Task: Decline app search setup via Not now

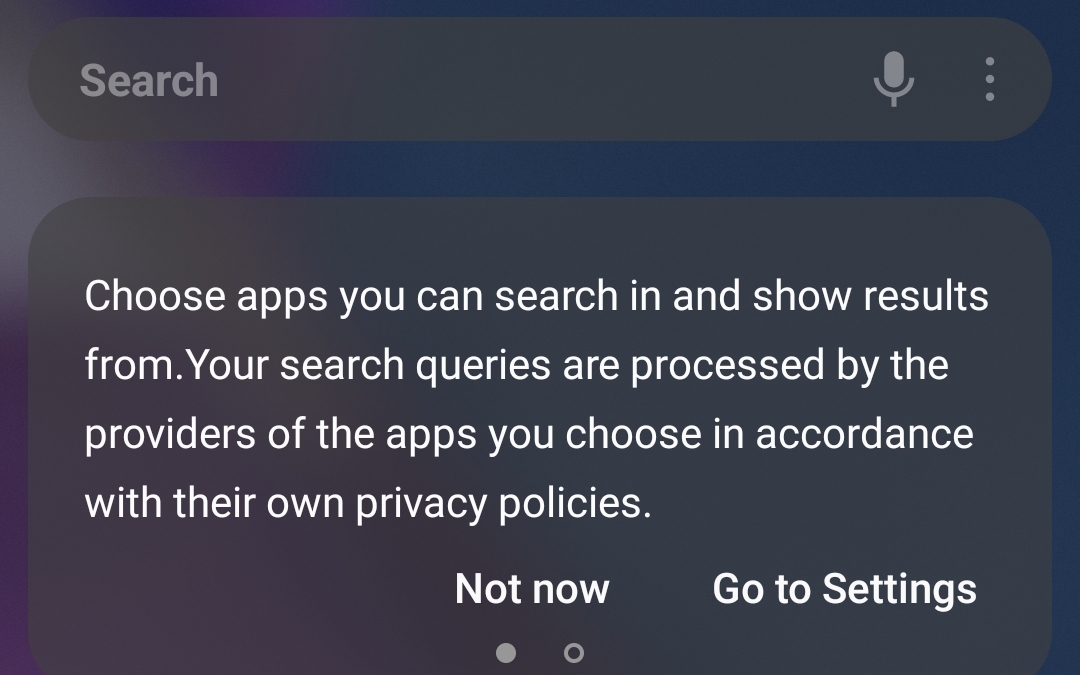Action: (x=532, y=589)
